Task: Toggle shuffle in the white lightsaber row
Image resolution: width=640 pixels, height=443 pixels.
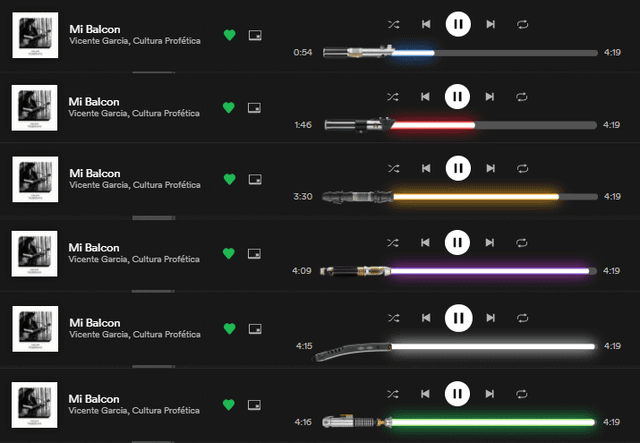Action: (393, 318)
